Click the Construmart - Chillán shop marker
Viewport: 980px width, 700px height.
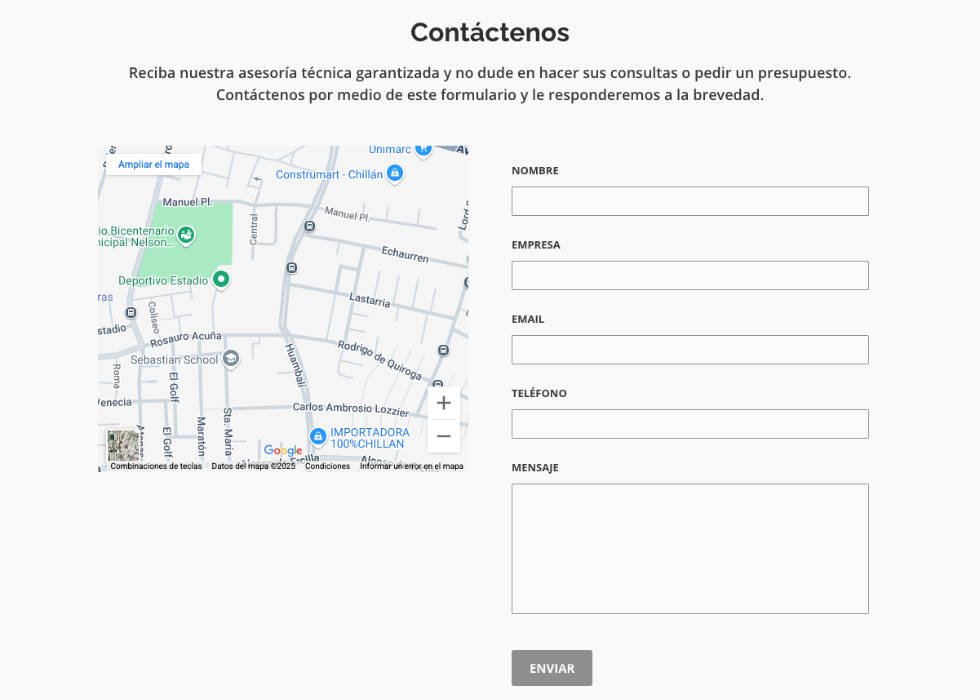click(x=395, y=174)
